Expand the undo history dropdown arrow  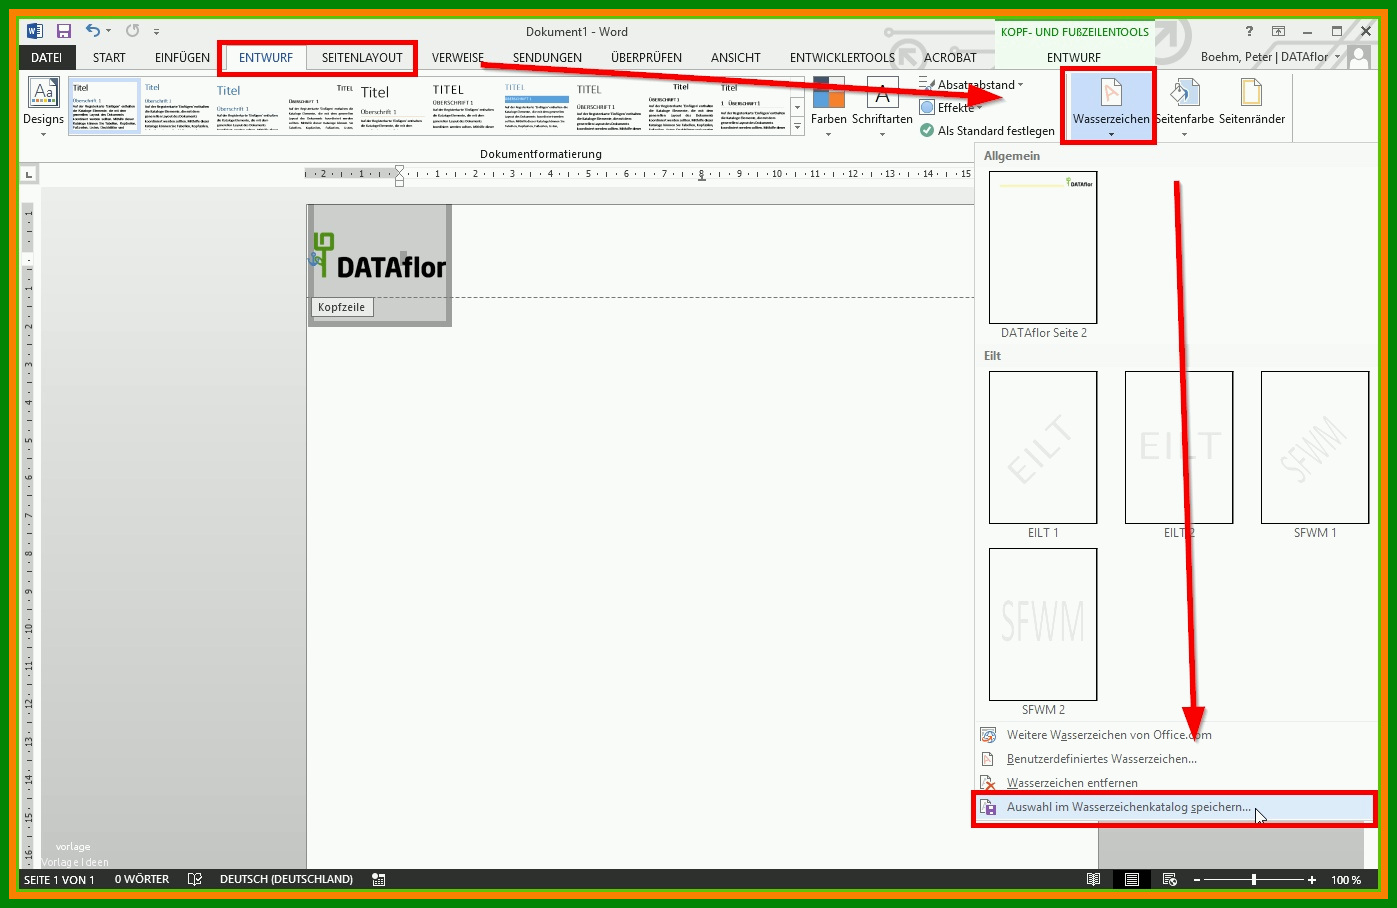[108, 32]
